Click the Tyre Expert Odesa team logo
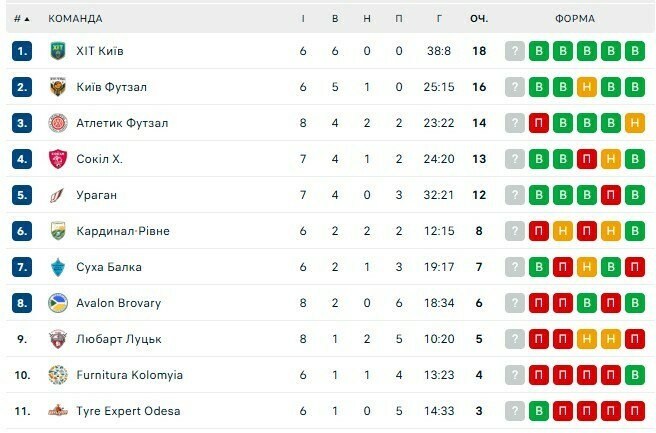 (x=57, y=411)
